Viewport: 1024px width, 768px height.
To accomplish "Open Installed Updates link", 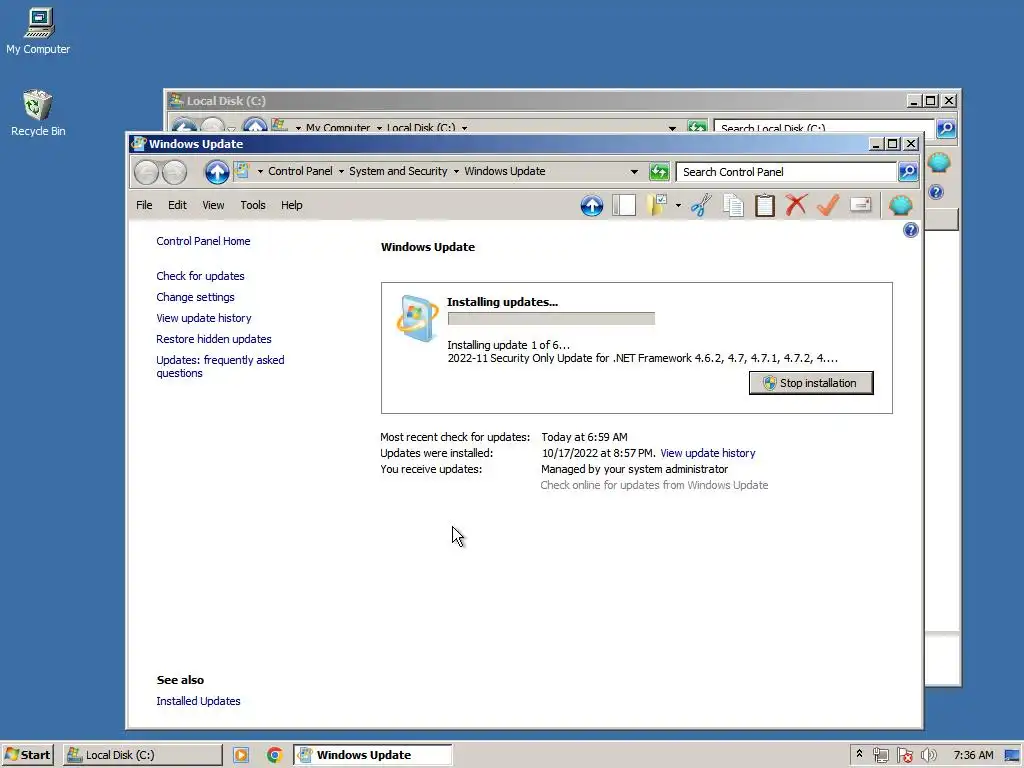I will click(199, 701).
